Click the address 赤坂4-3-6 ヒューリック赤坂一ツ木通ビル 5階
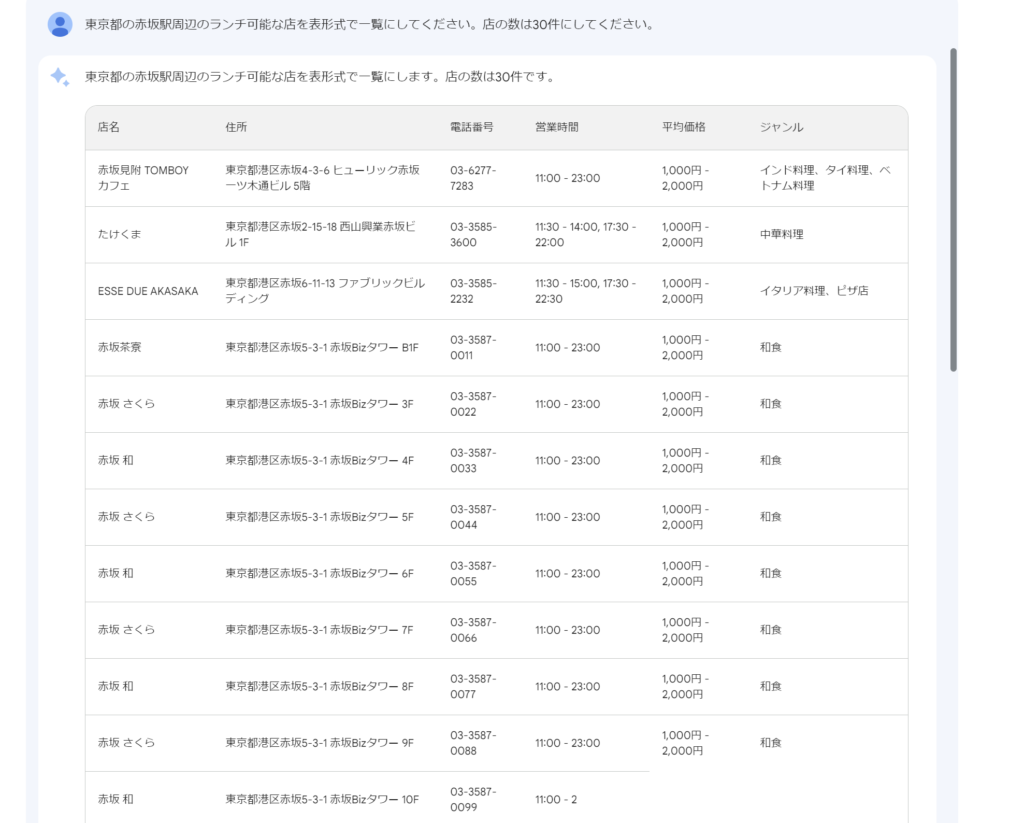 point(323,178)
